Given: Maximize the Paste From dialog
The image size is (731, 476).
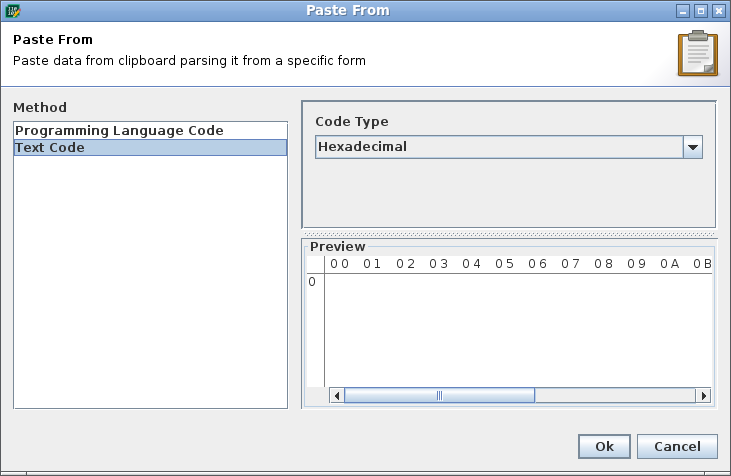Looking at the screenshot, I should pos(700,11).
